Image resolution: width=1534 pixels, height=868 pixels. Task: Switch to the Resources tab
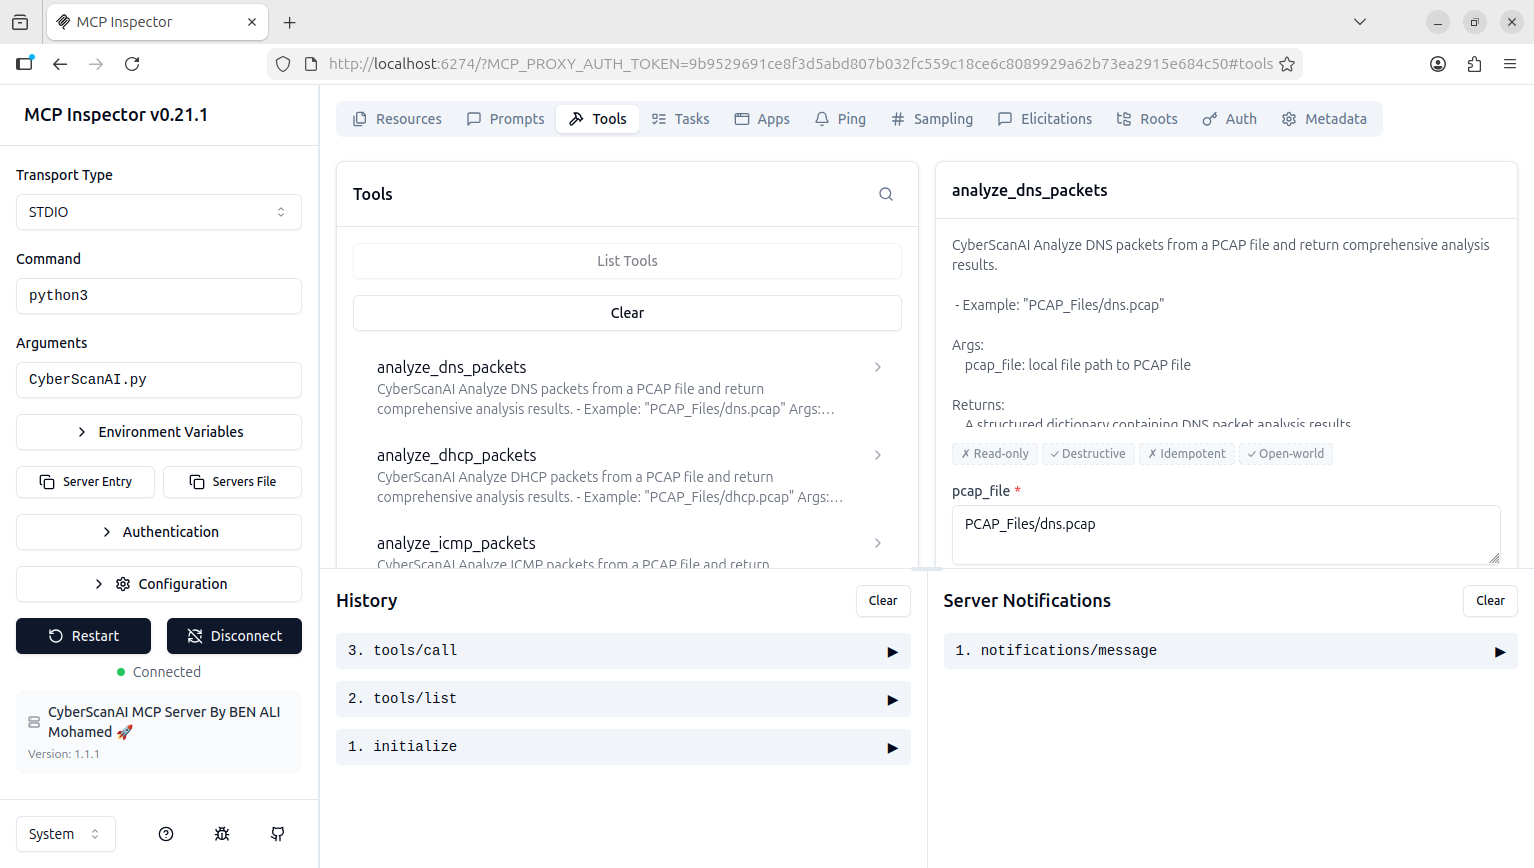tap(397, 119)
